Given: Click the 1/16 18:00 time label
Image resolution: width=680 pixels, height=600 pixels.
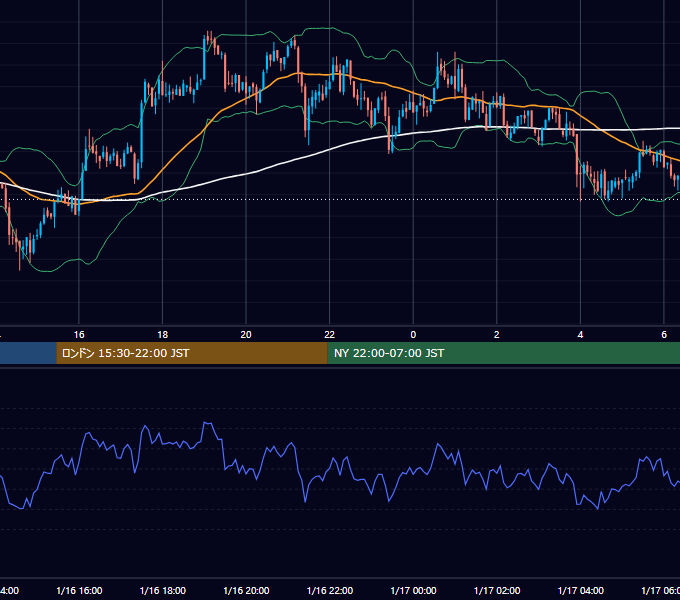Looking at the screenshot, I should (163, 590).
